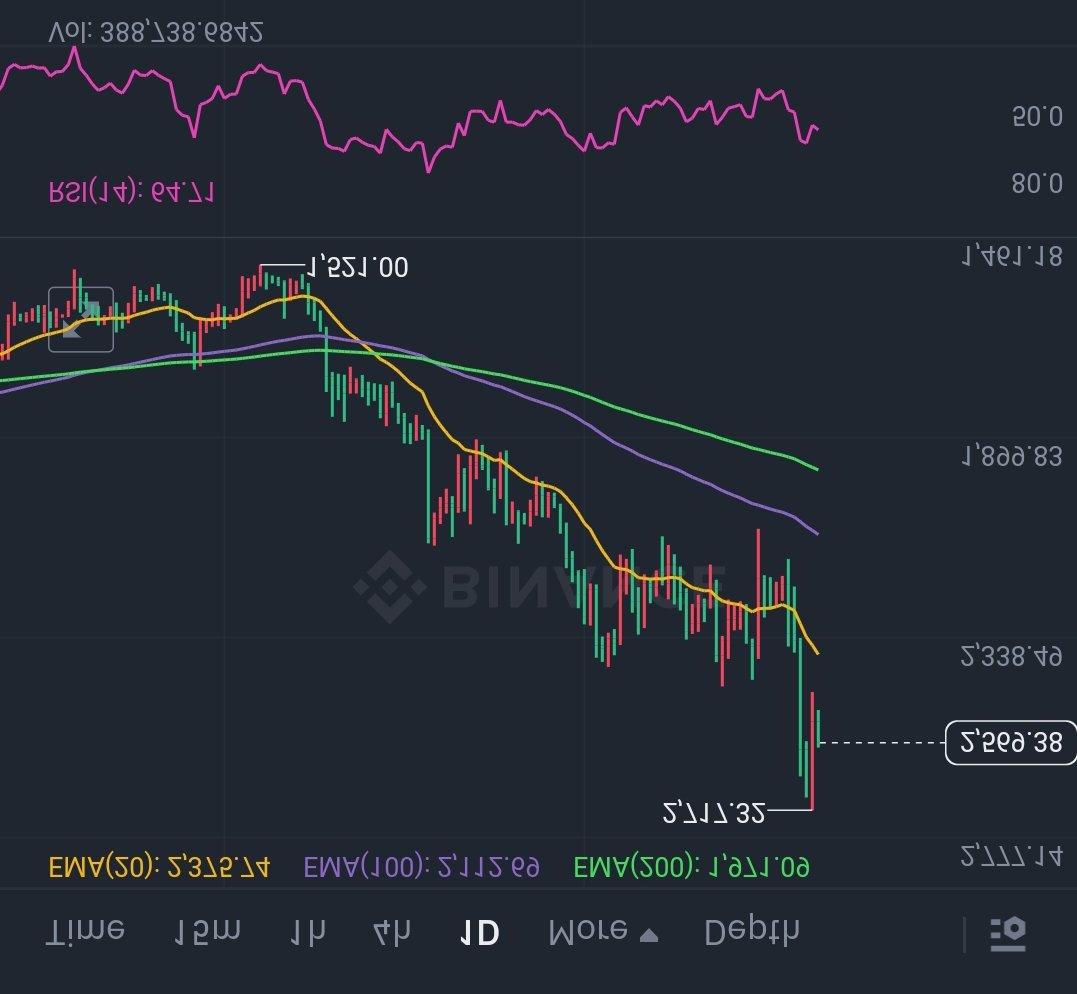Tap the fullscreen expand arrows icon on chart
Screen dimensions: 1077x994
click(81, 319)
